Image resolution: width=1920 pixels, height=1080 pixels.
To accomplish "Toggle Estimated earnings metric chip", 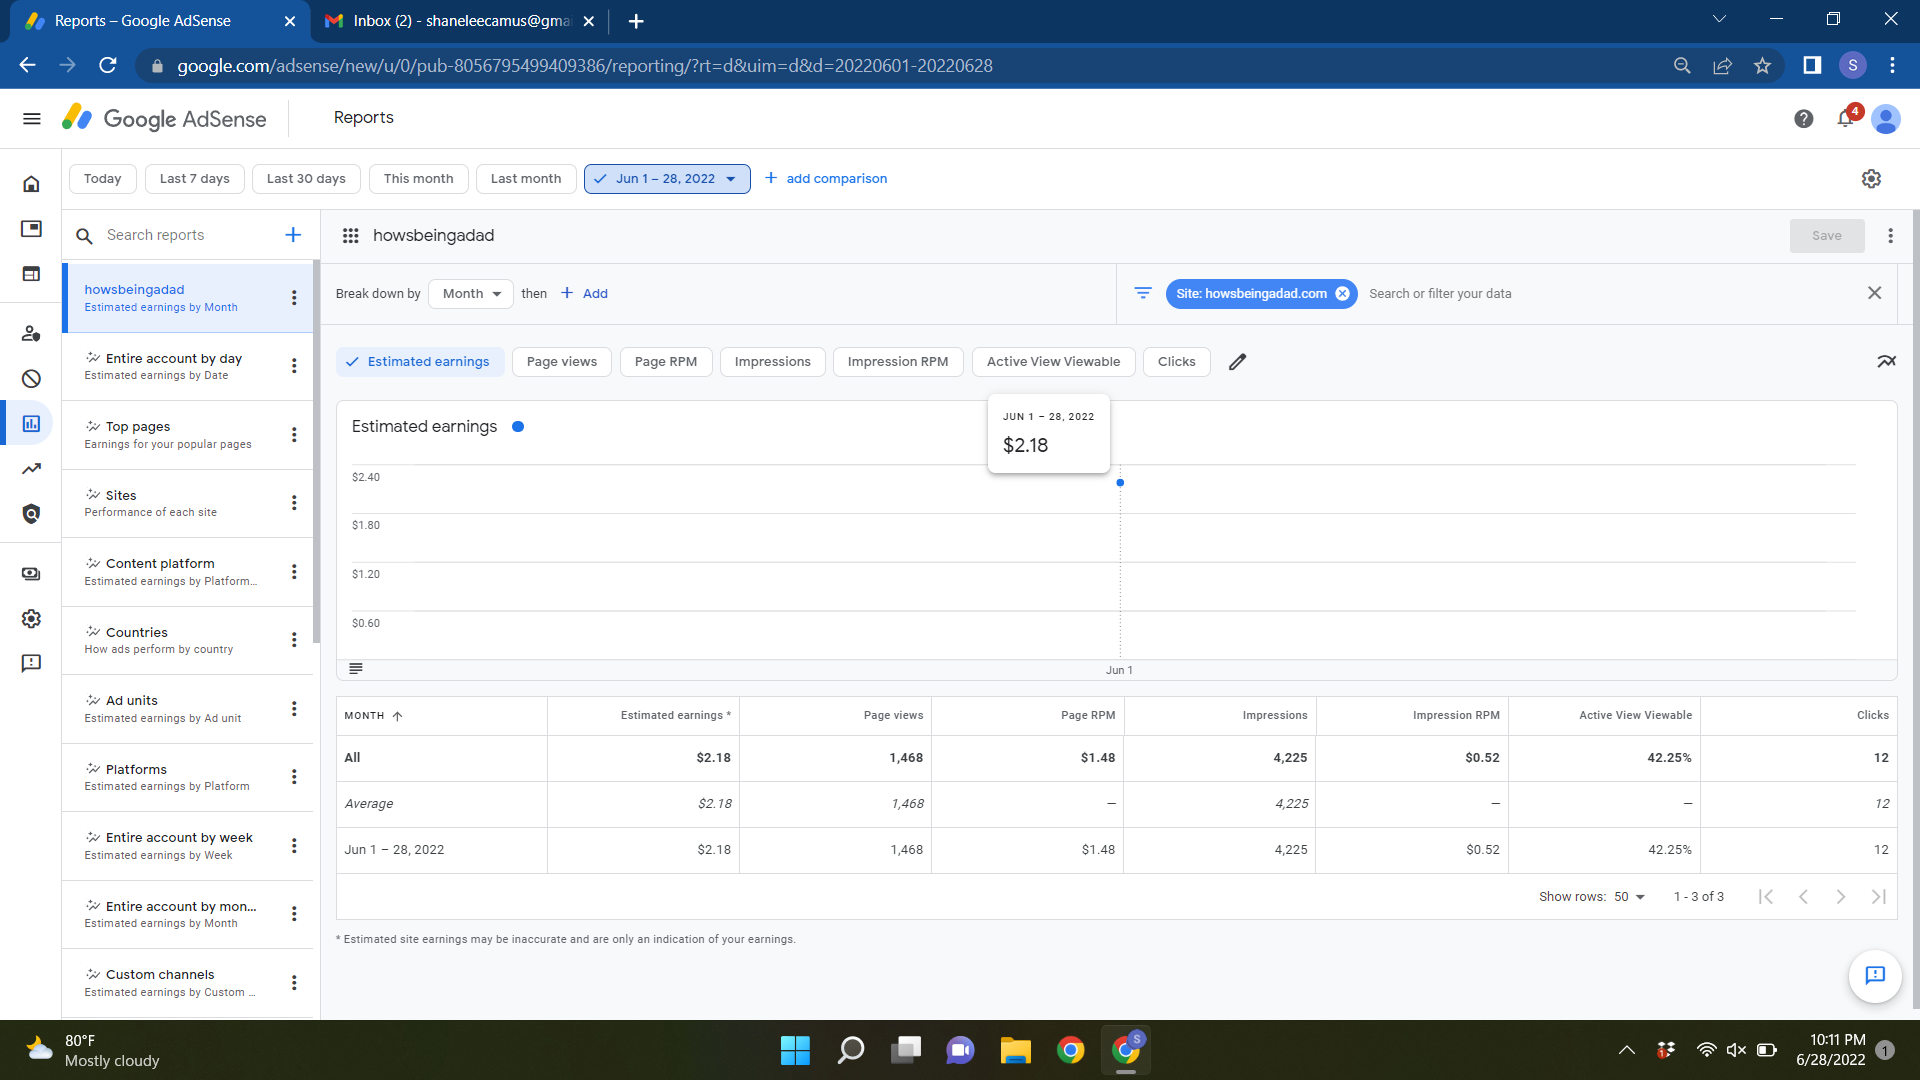I will [x=419, y=362].
